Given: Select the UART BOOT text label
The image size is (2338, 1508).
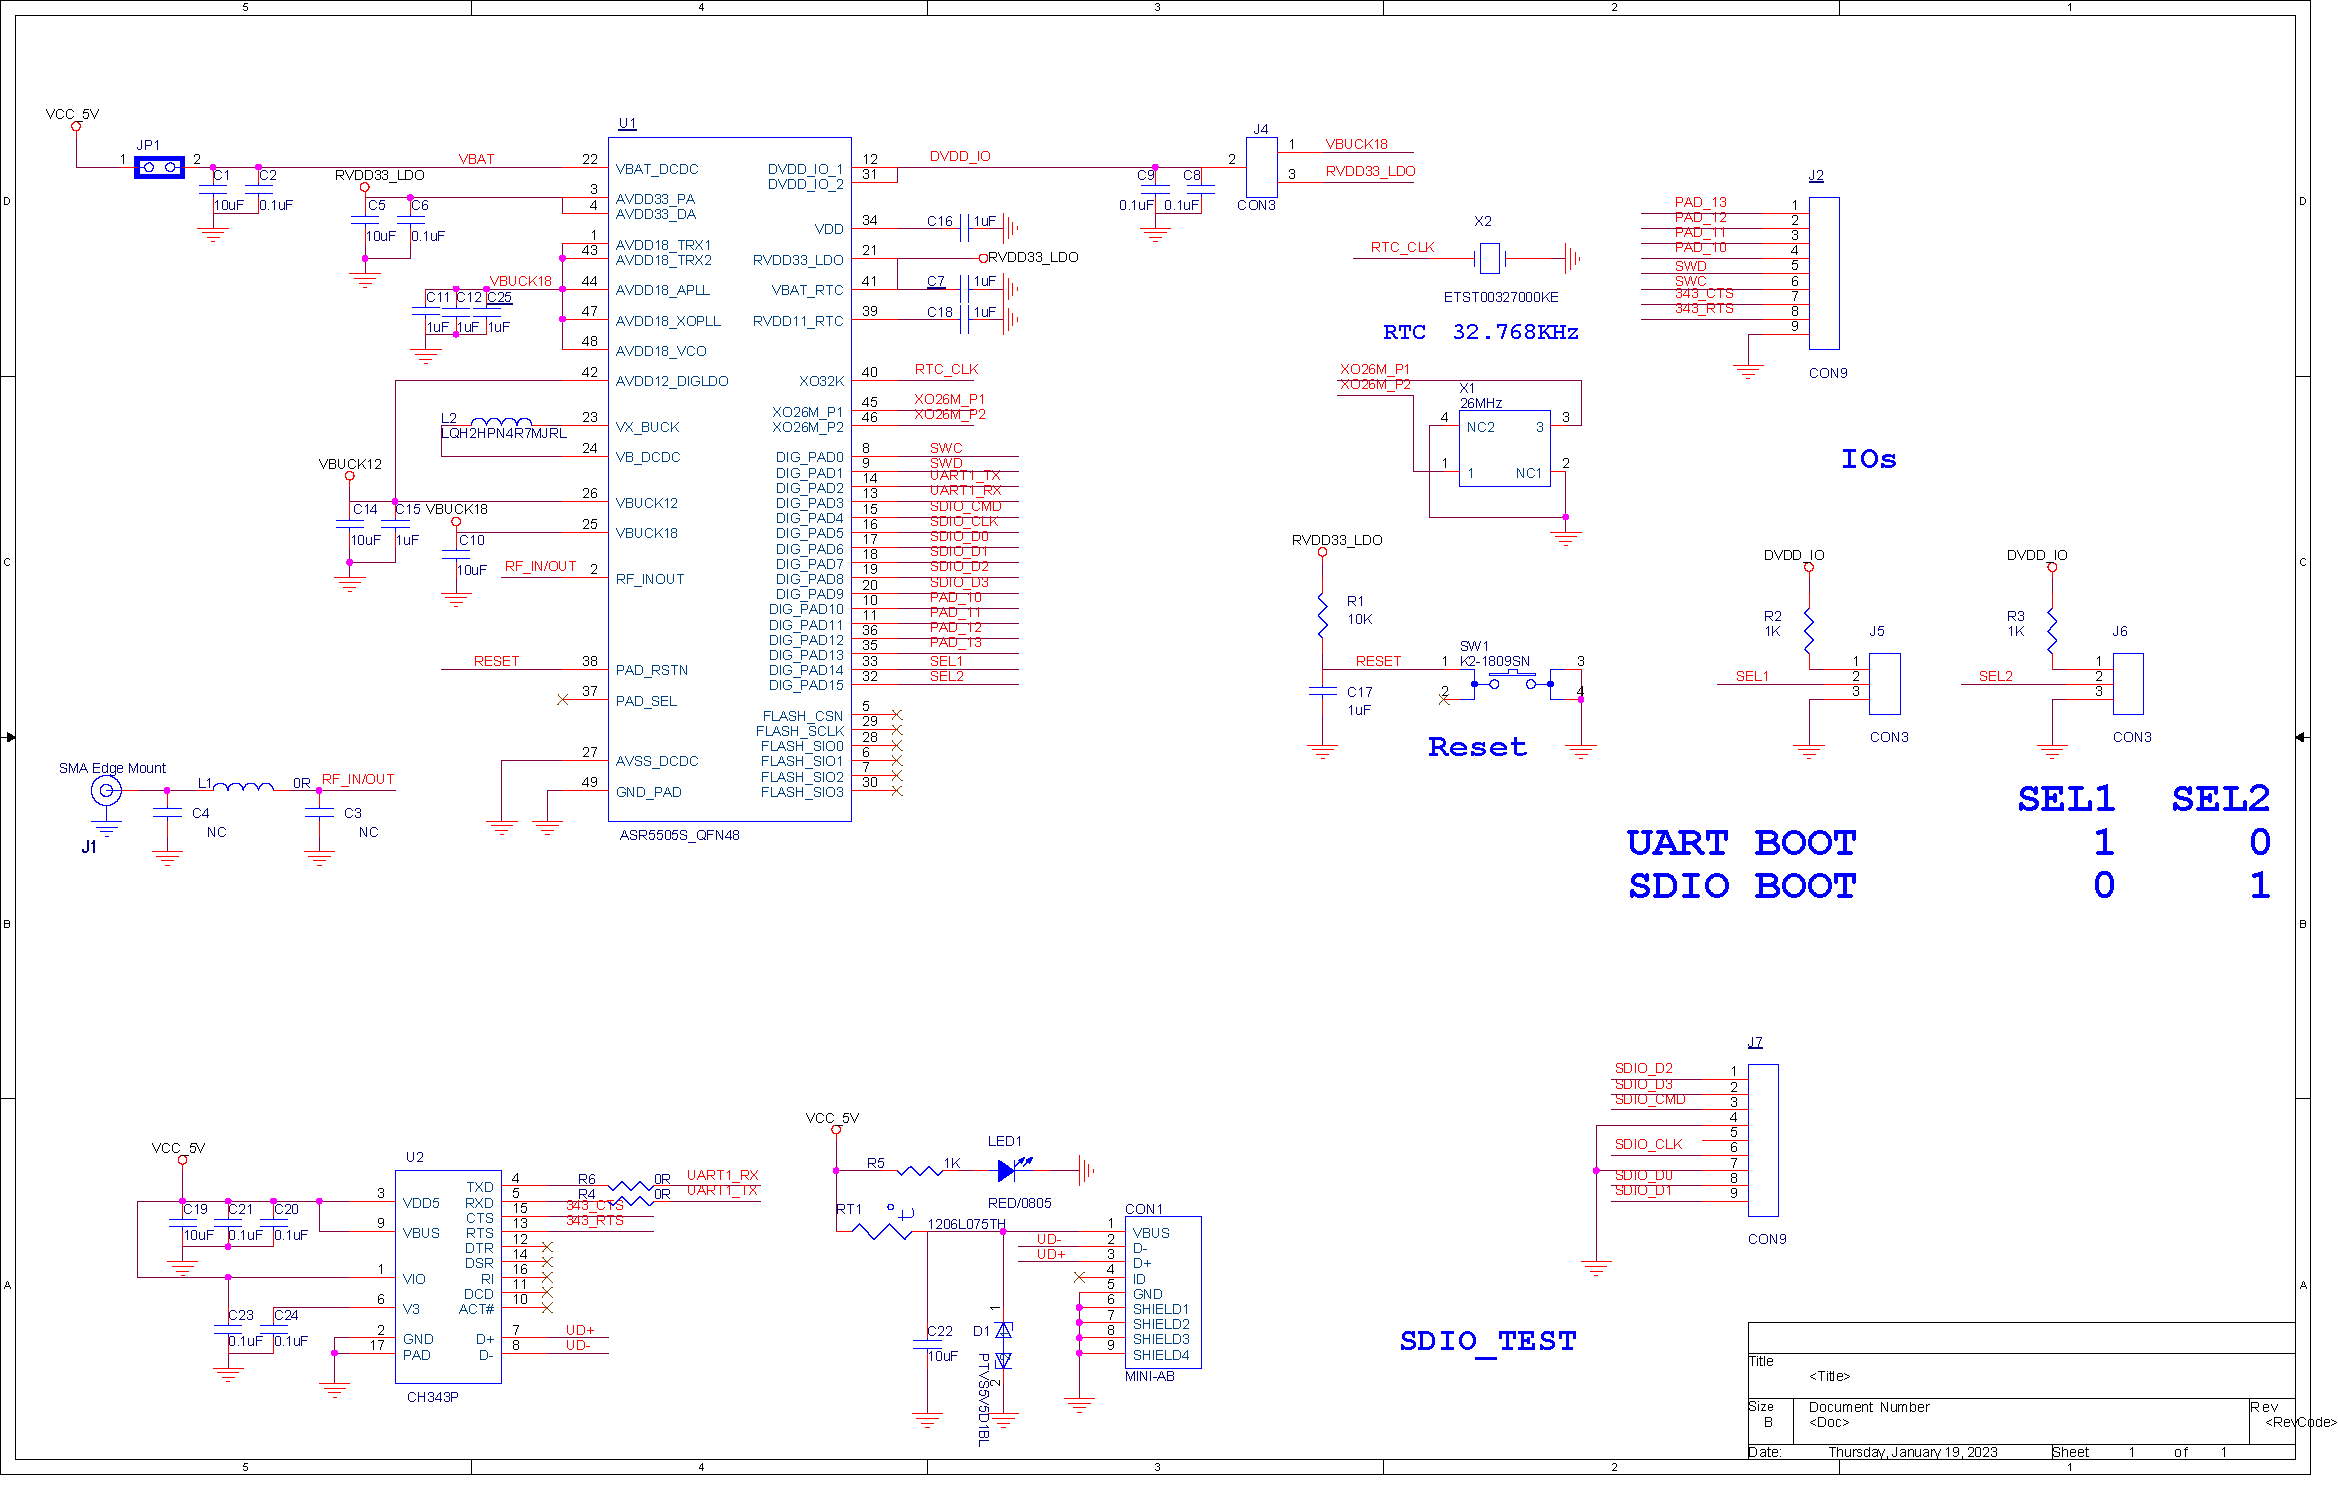Looking at the screenshot, I should 1741,843.
